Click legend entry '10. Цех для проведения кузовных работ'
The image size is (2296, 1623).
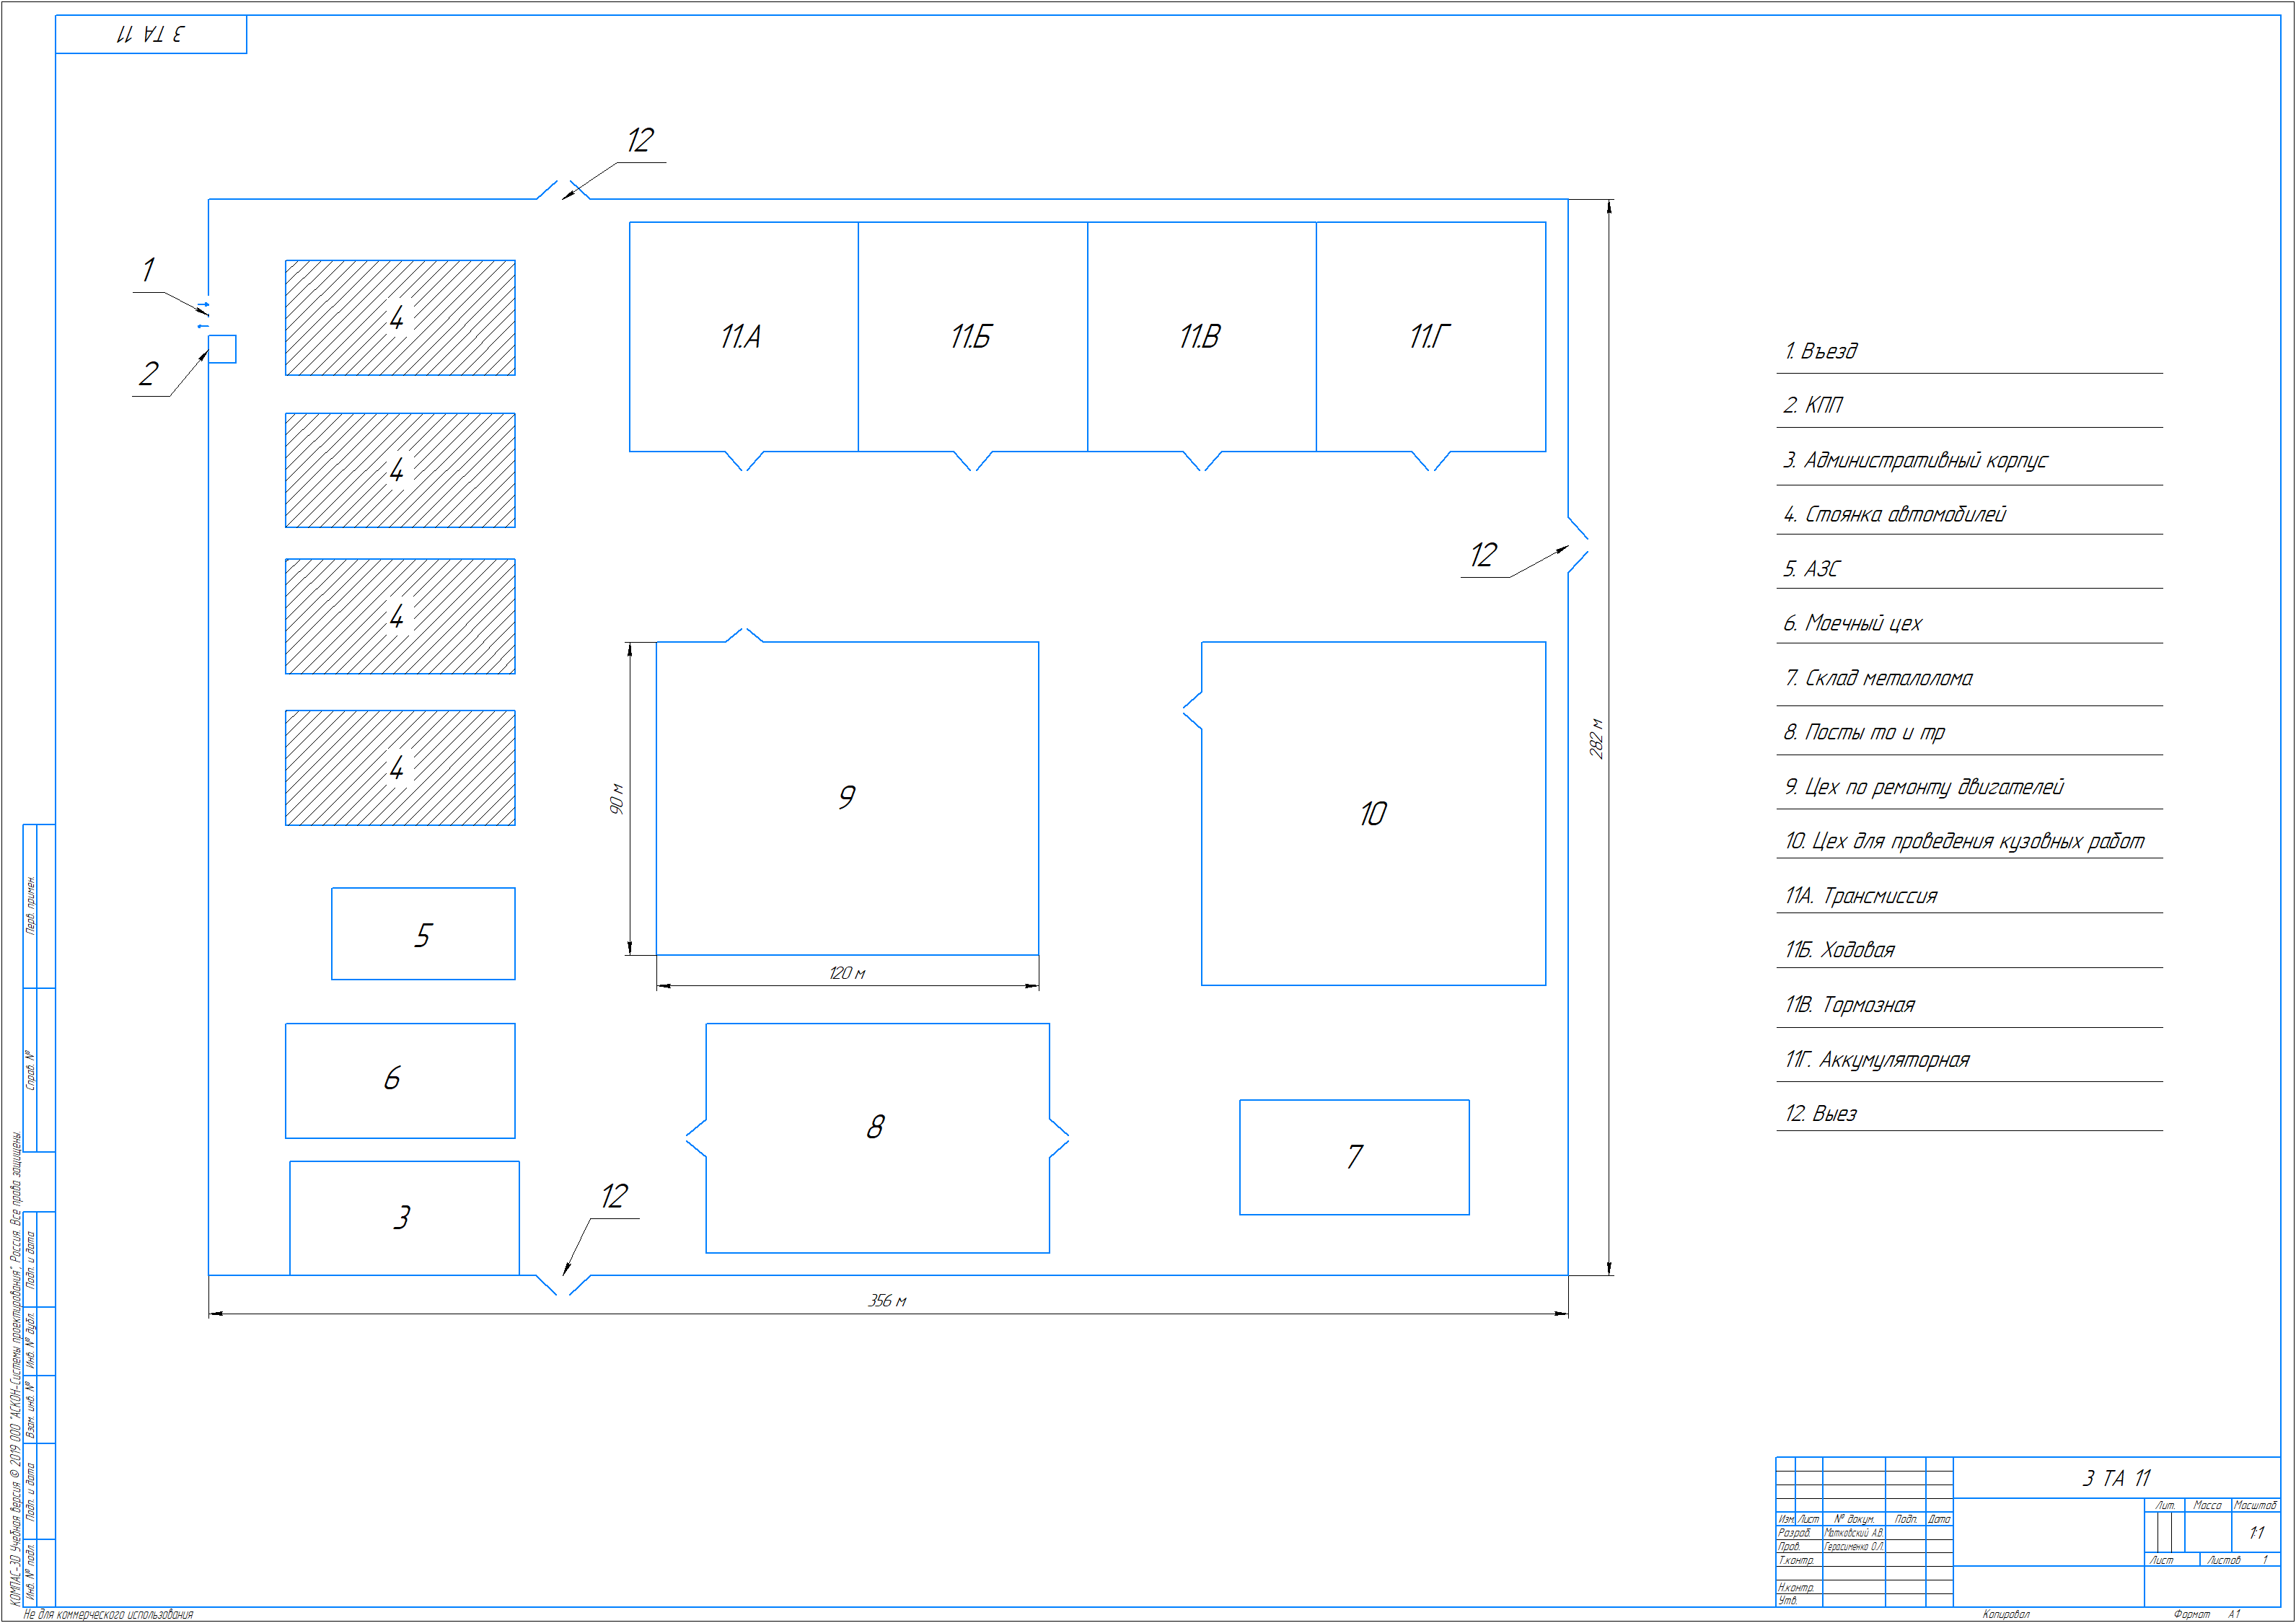(x=1964, y=842)
